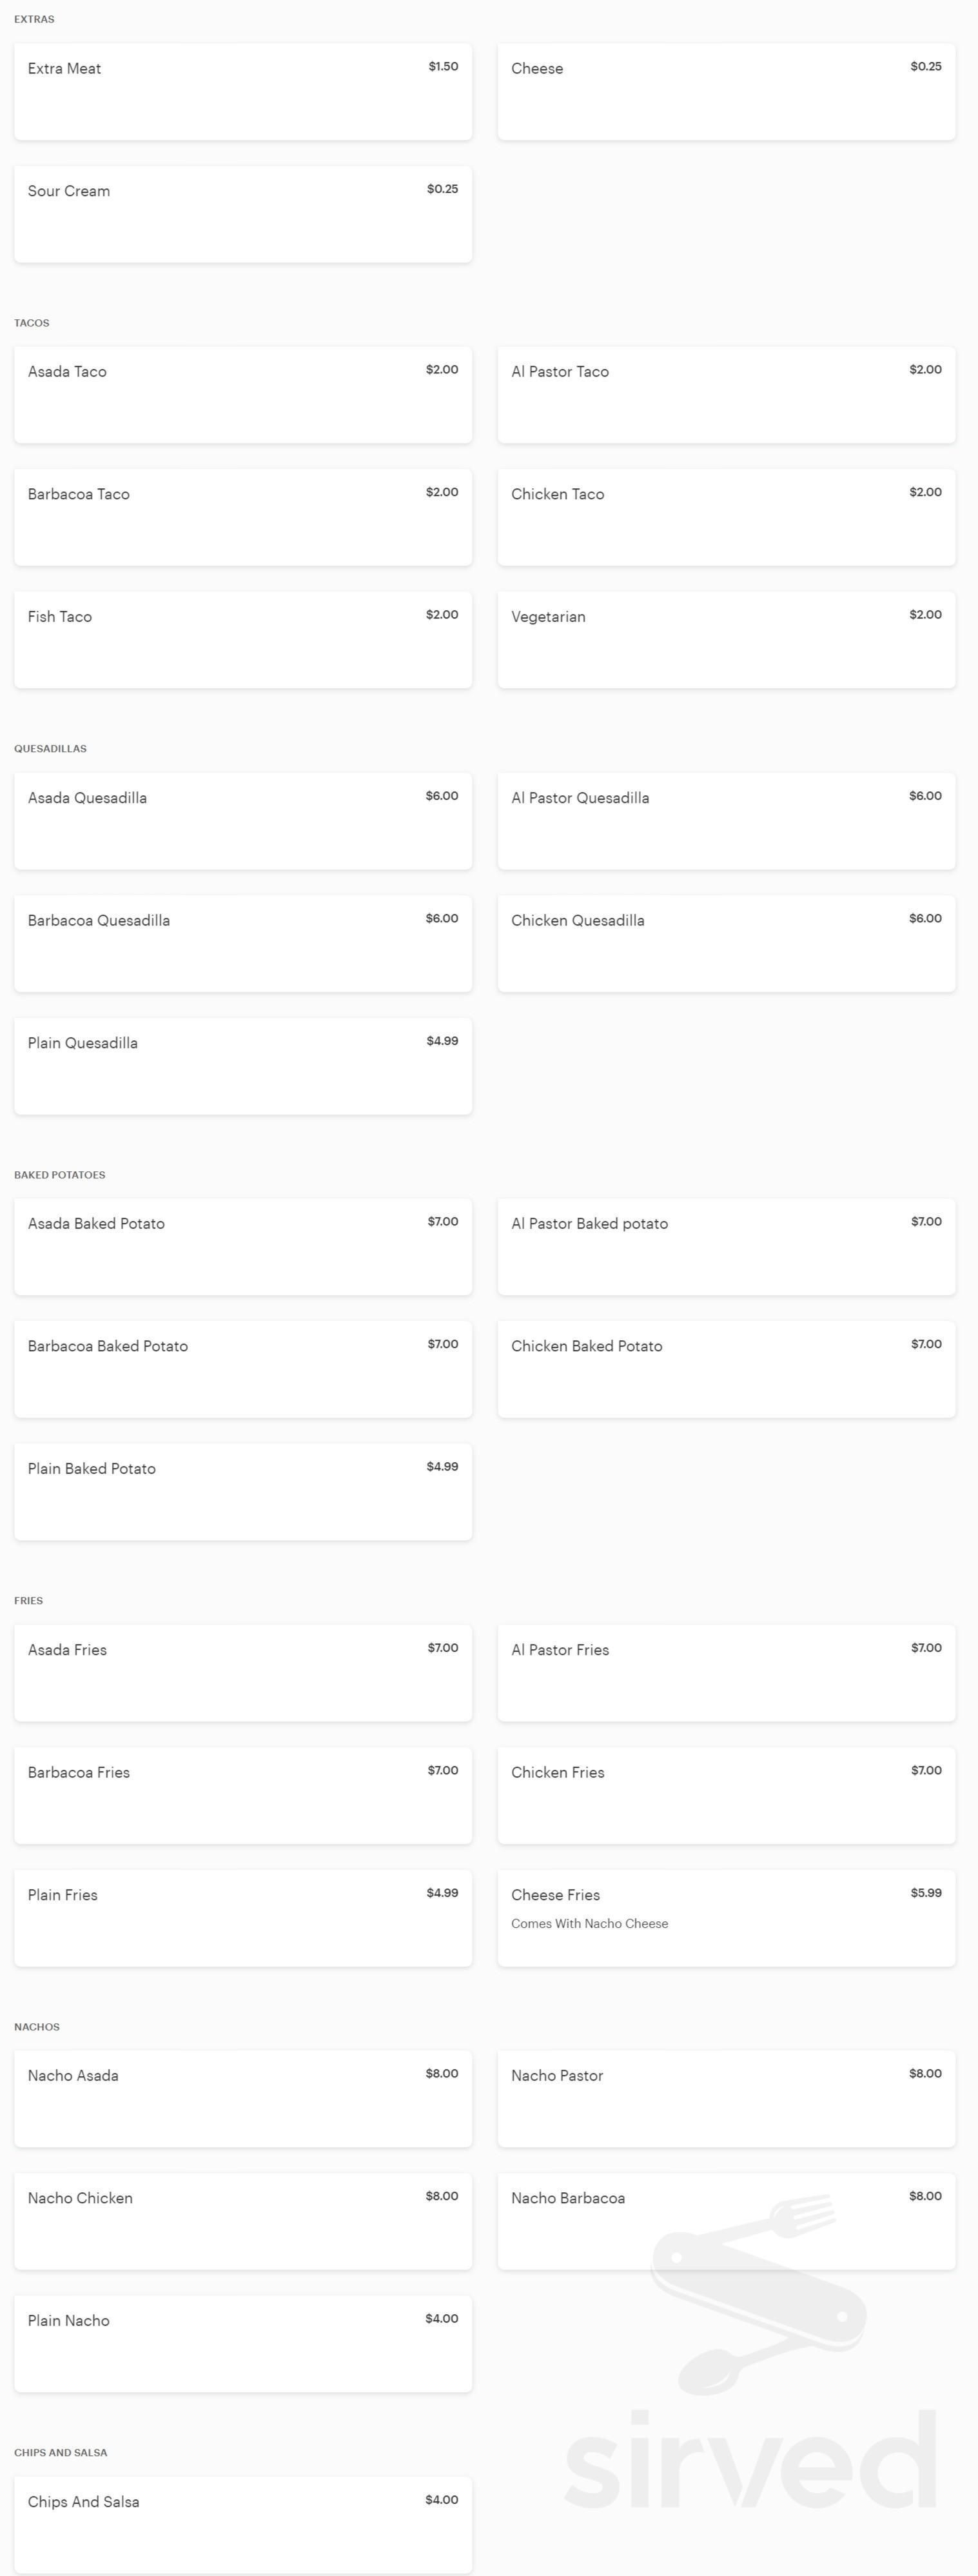Click the $4.00 price on Plain Nacho
Screen dimensions: 978x2576
pyautogui.click(x=441, y=2319)
